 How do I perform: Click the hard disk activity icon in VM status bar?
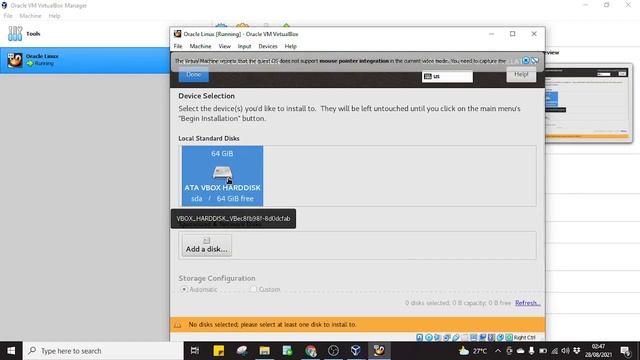[x=419, y=338]
